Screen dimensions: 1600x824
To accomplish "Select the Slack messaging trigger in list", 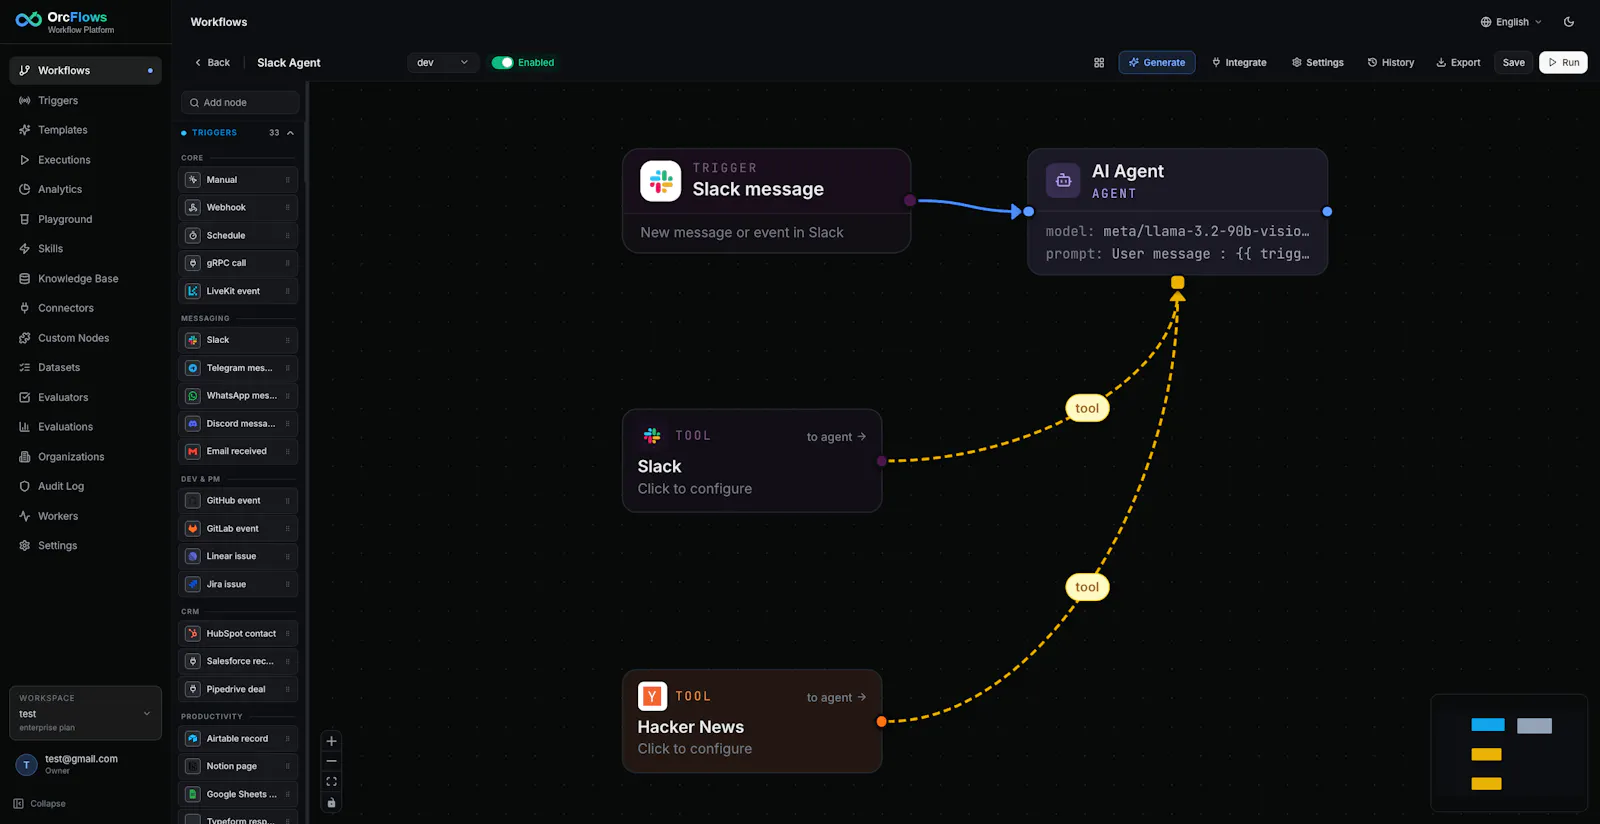I will [238, 340].
